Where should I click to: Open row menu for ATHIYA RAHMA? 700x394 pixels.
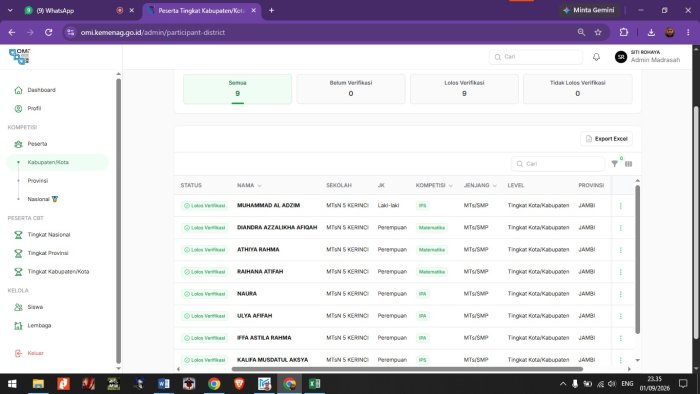621,250
